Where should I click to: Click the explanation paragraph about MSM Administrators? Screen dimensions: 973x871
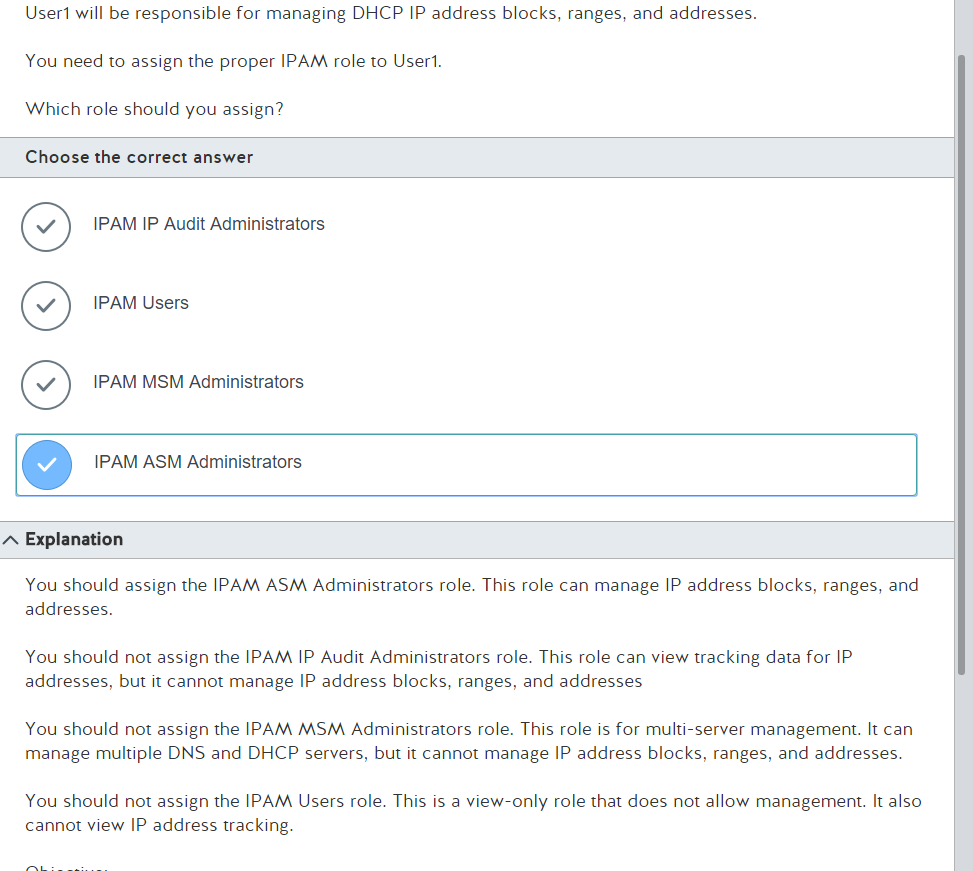tap(469, 741)
